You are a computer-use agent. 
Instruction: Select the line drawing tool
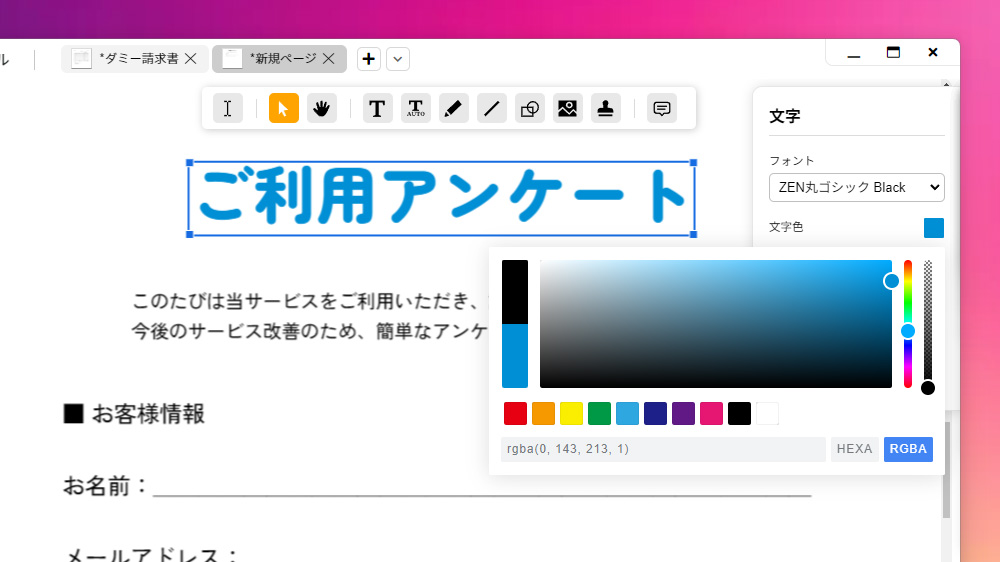click(491, 108)
